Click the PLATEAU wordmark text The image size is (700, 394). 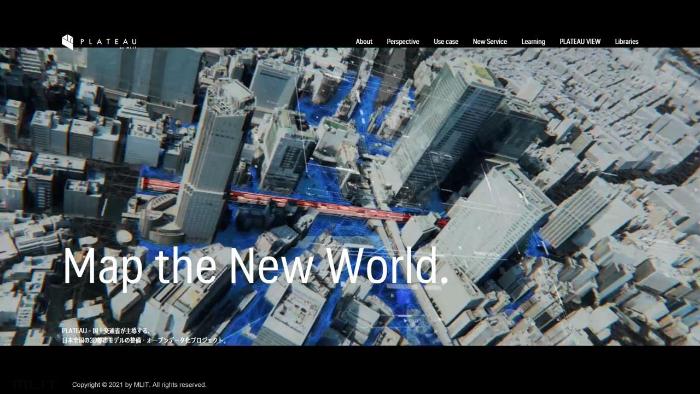click(x=108, y=42)
